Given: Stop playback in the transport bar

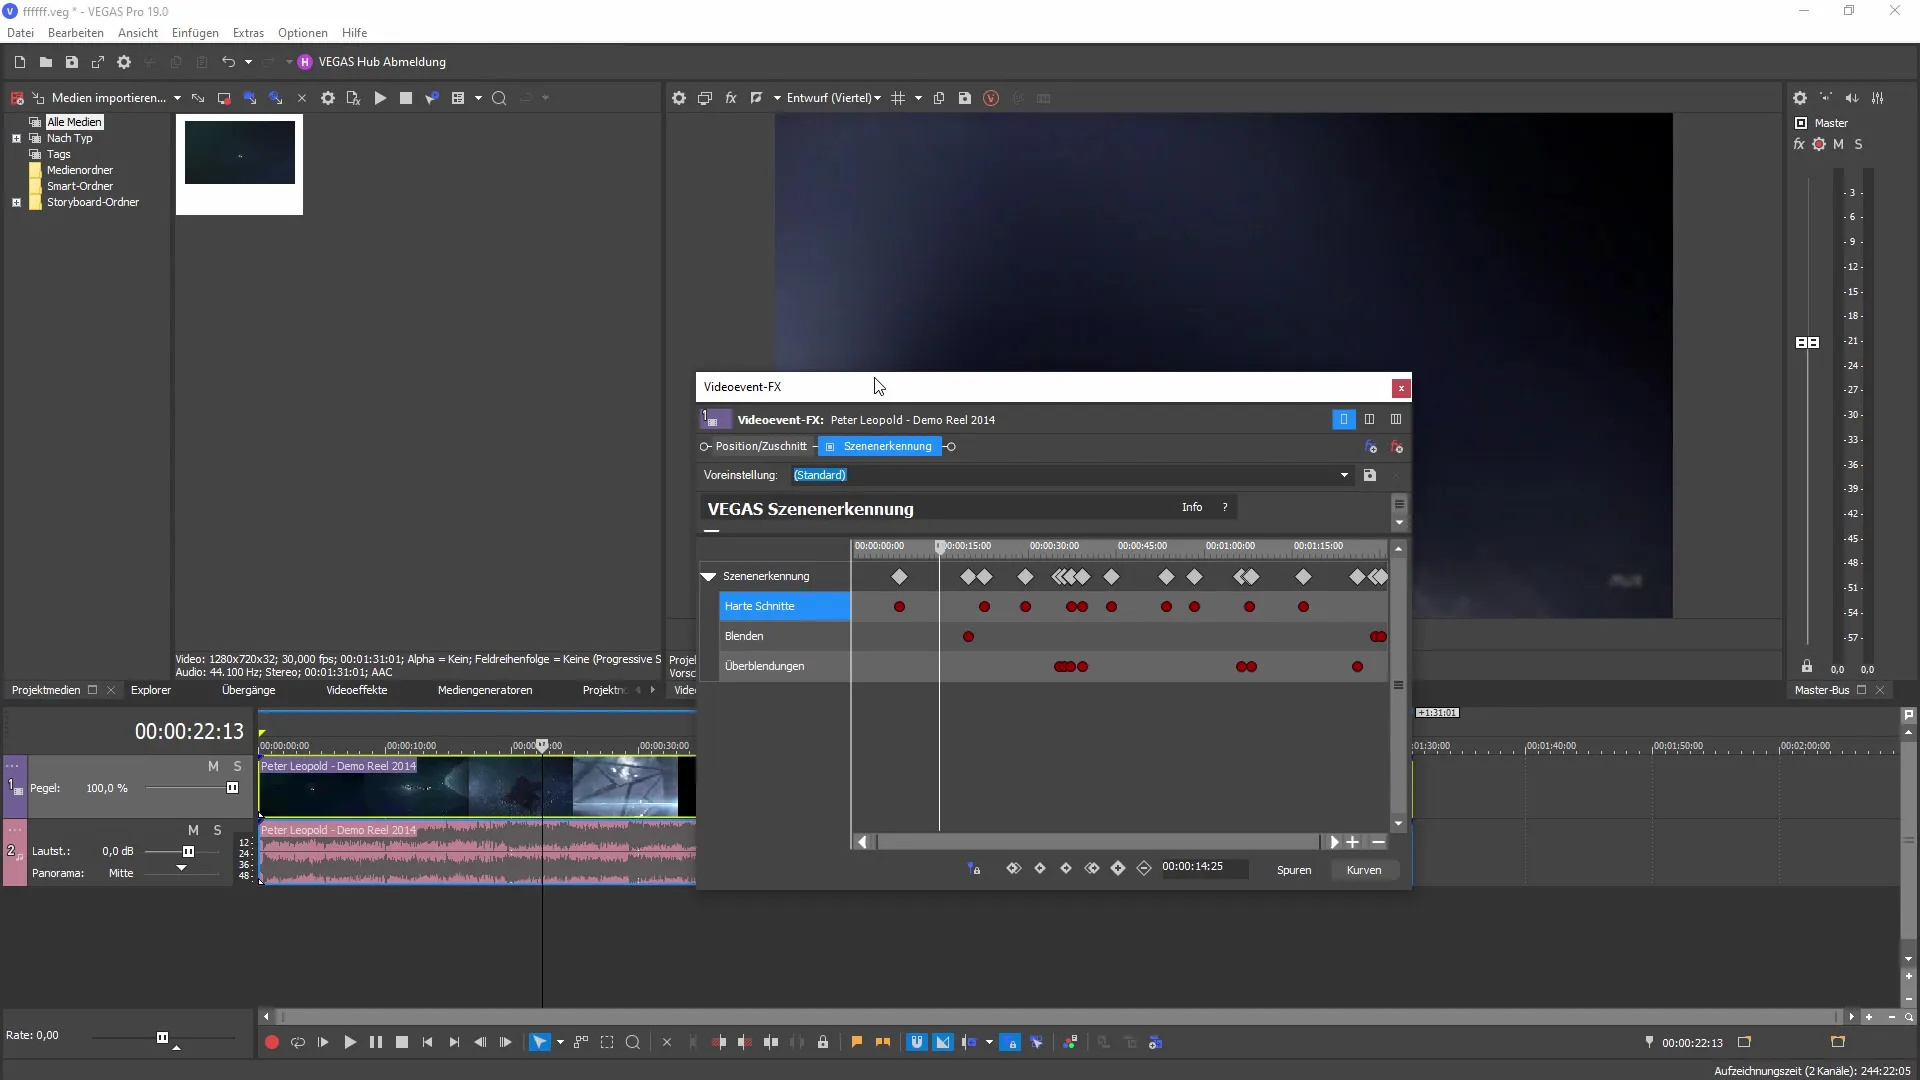Looking at the screenshot, I should (401, 1042).
